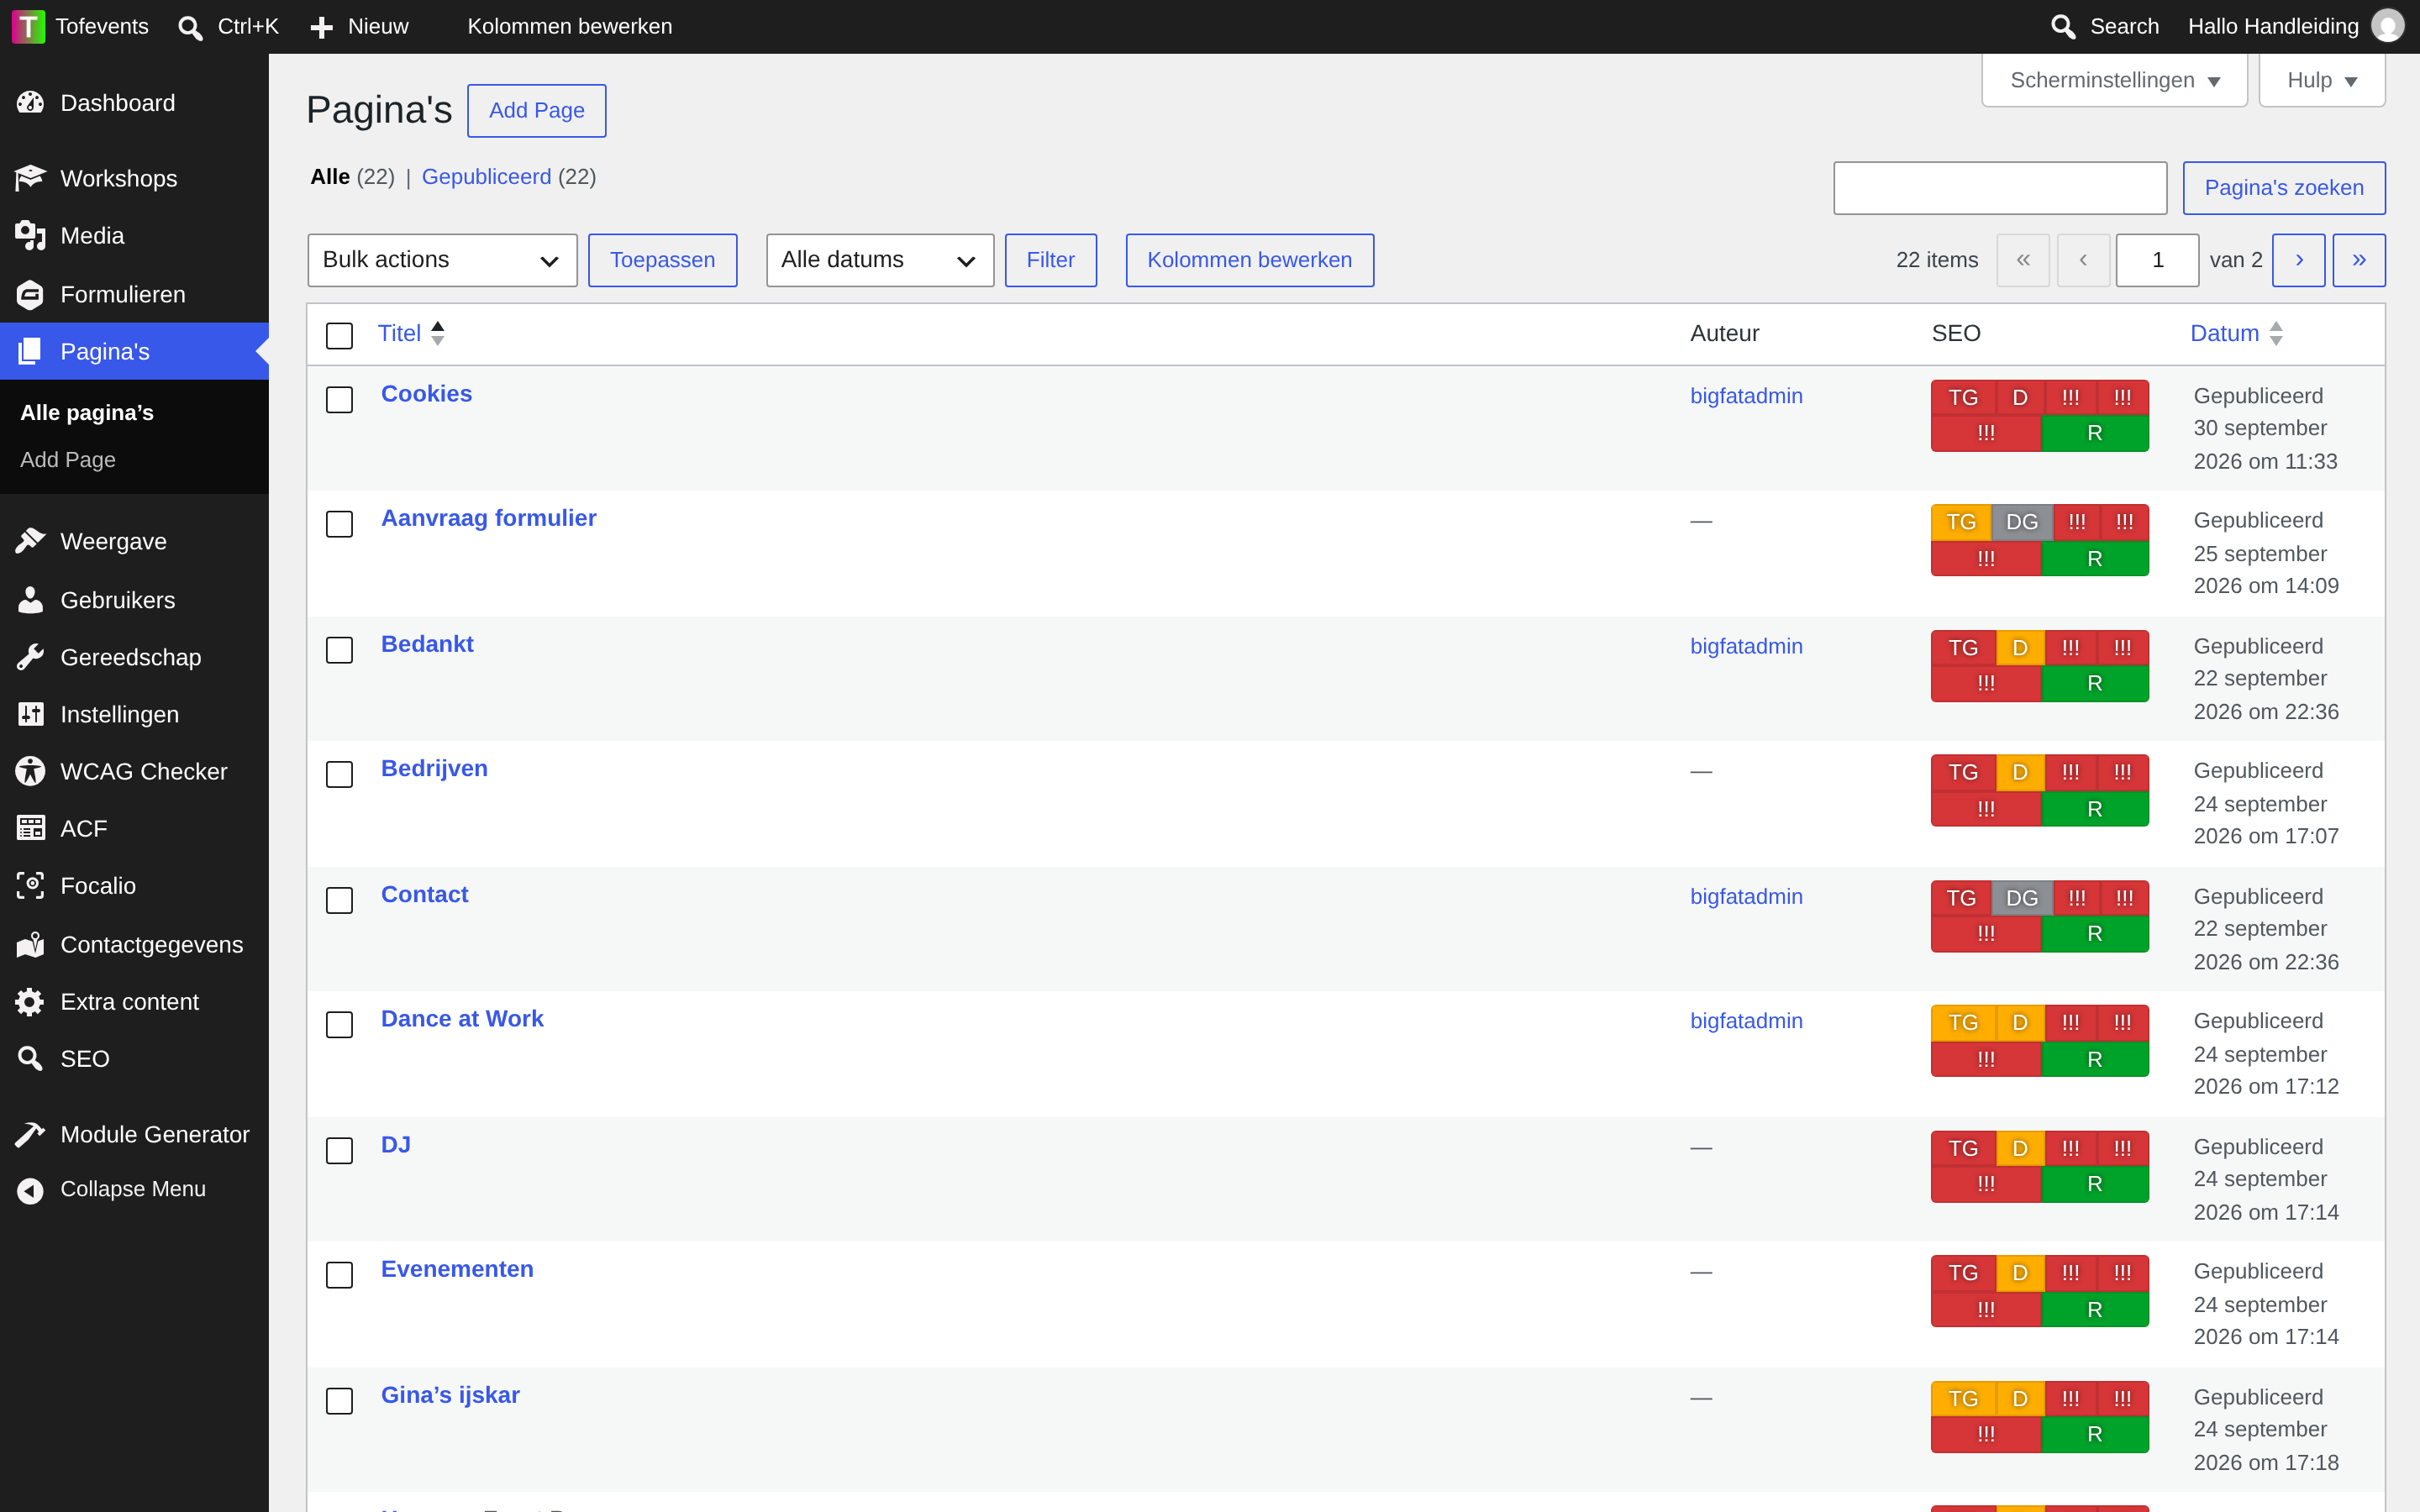The height and width of the screenshot is (1512, 2420).
Task: Select the Dance at Work row checkbox
Action: pyautogui.click(x=340, y=1024)
